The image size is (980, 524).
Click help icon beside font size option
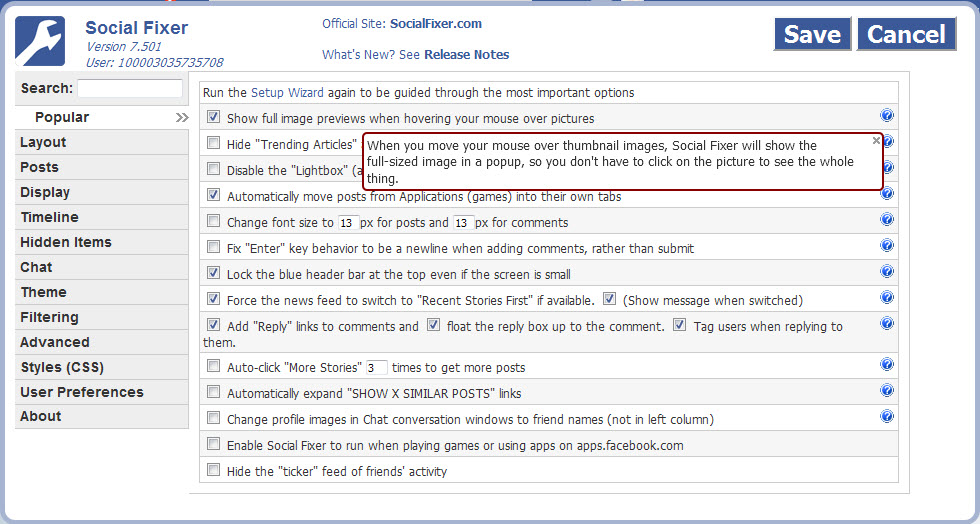[886, 220]
